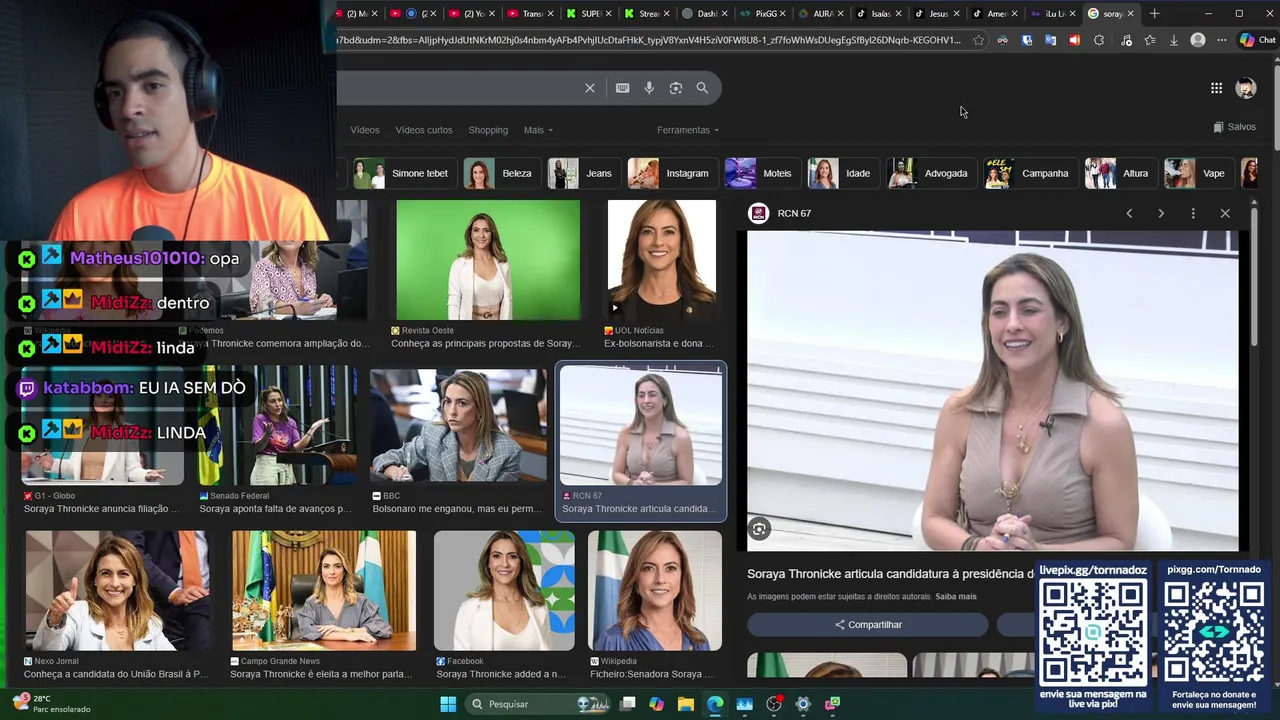Open Task View on the taskbar

pyautogui.click(x=627, y=704)
